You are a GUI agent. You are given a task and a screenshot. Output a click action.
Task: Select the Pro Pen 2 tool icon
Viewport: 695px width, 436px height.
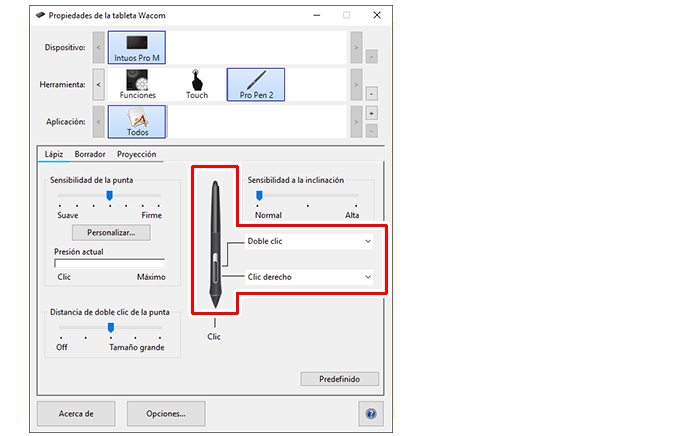(256, 84)
